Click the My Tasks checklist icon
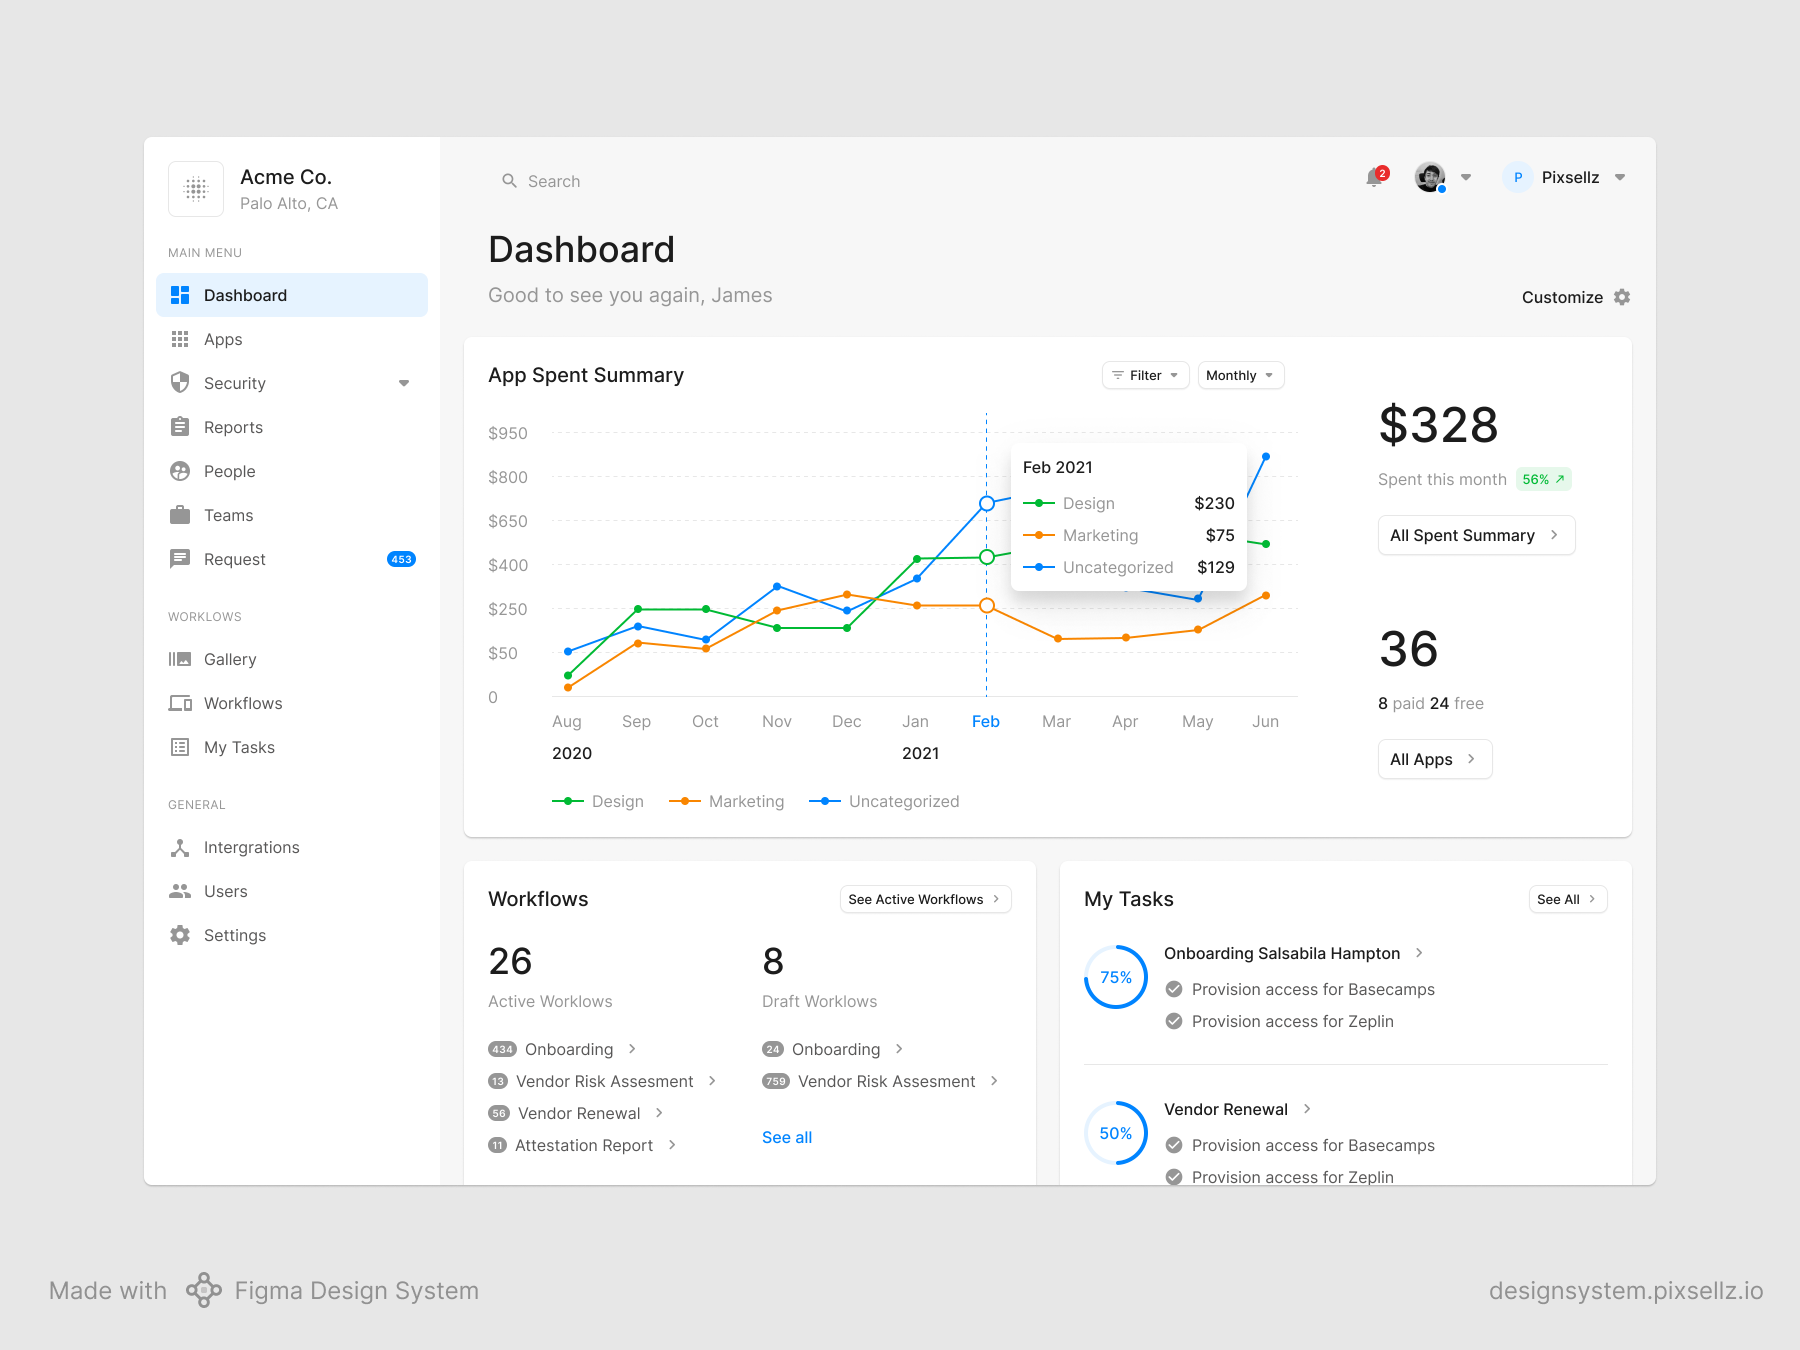 pyautogui.click(x=180, y=747)
